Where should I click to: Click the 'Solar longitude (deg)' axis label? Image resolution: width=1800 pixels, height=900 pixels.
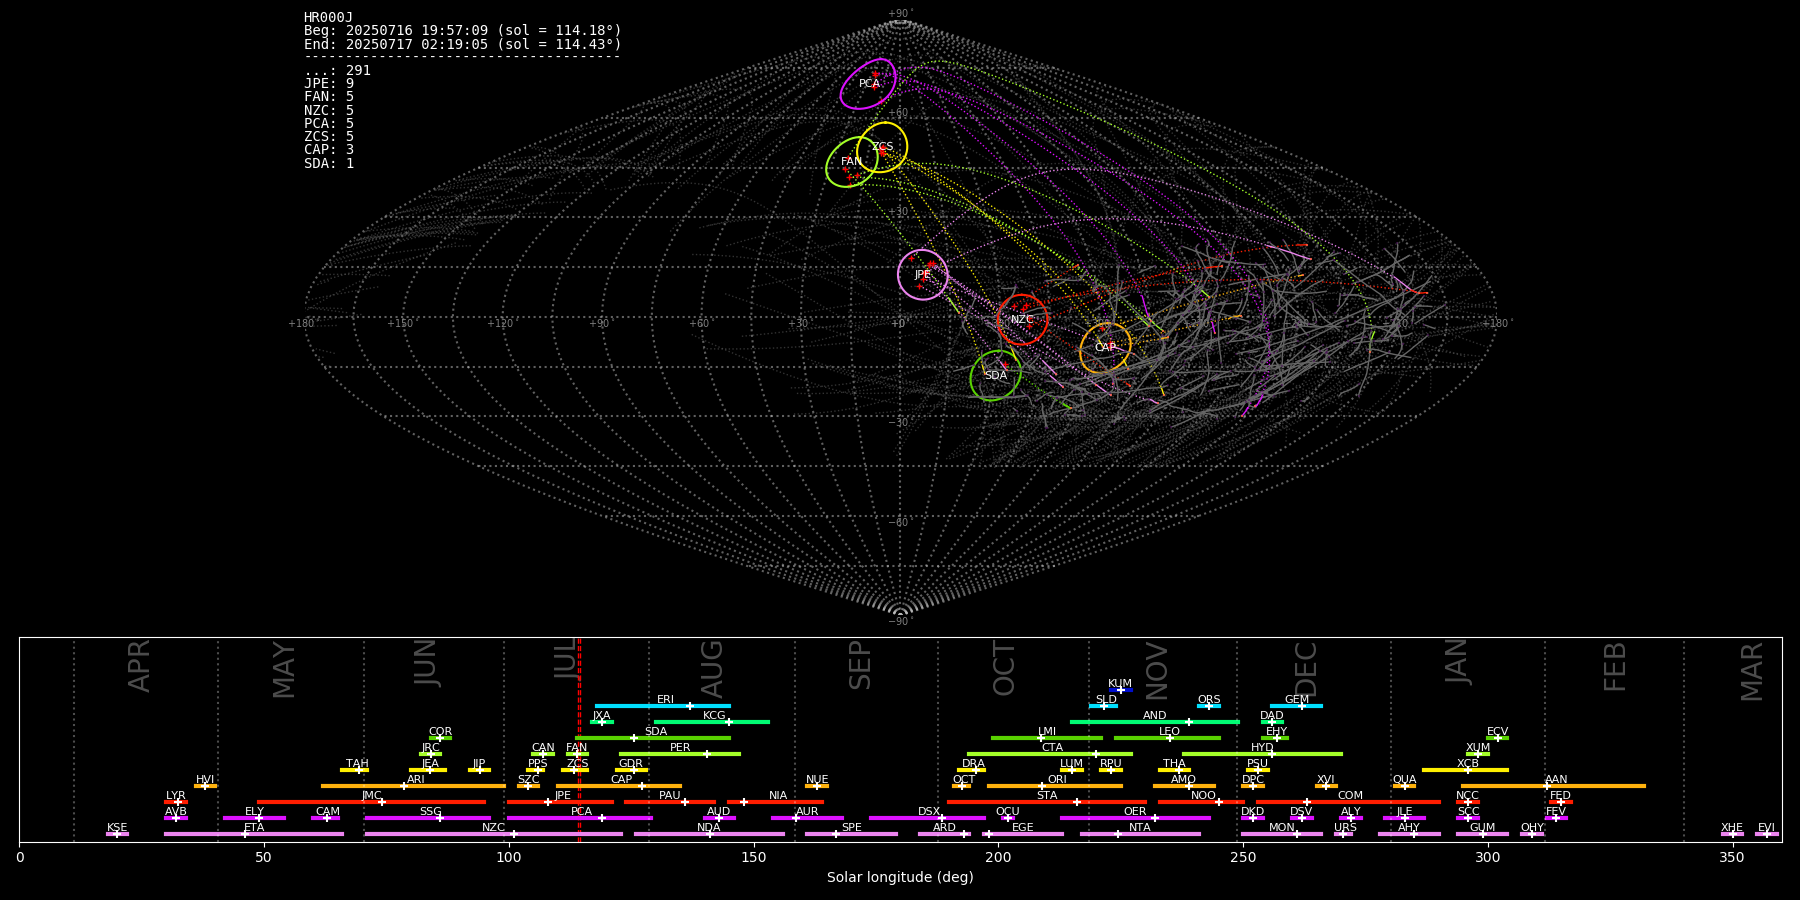pos(900,877)
